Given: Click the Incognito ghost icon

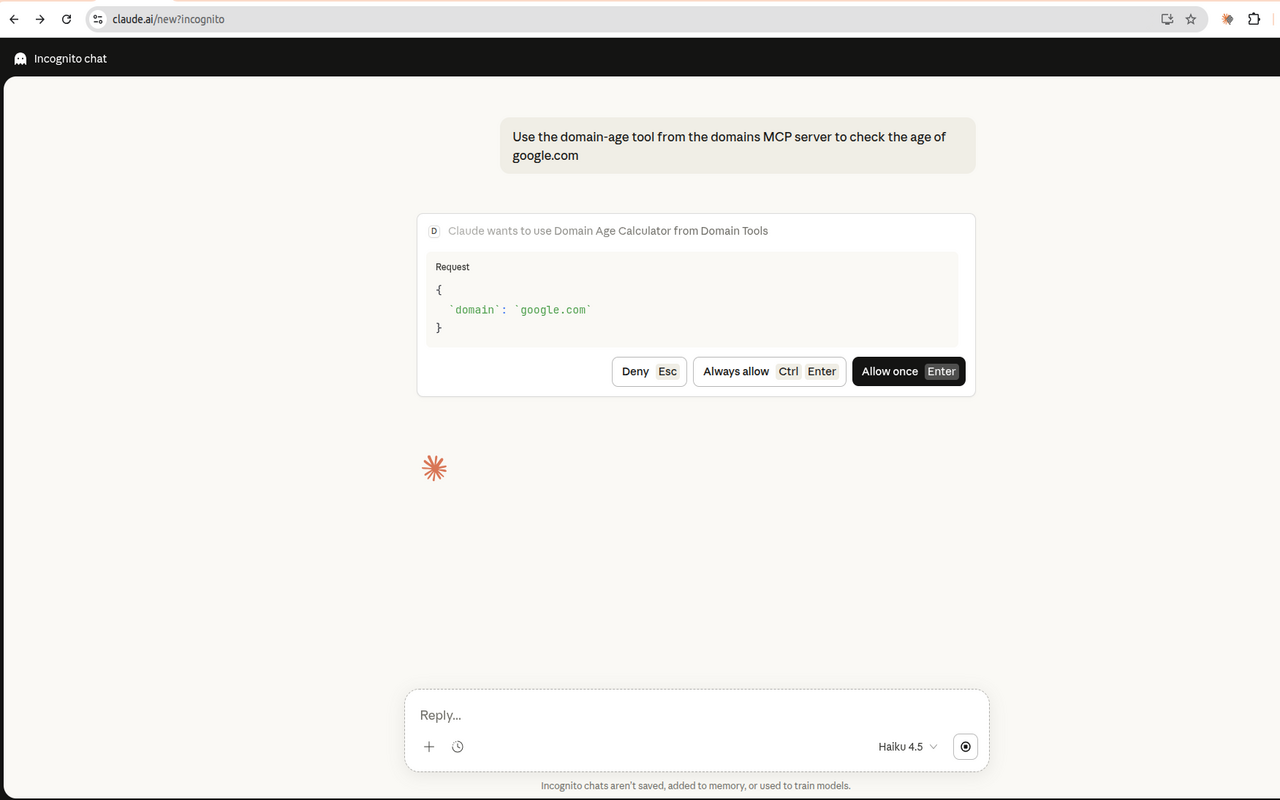Looking at the screenshot, I should (x=20, y=59).
